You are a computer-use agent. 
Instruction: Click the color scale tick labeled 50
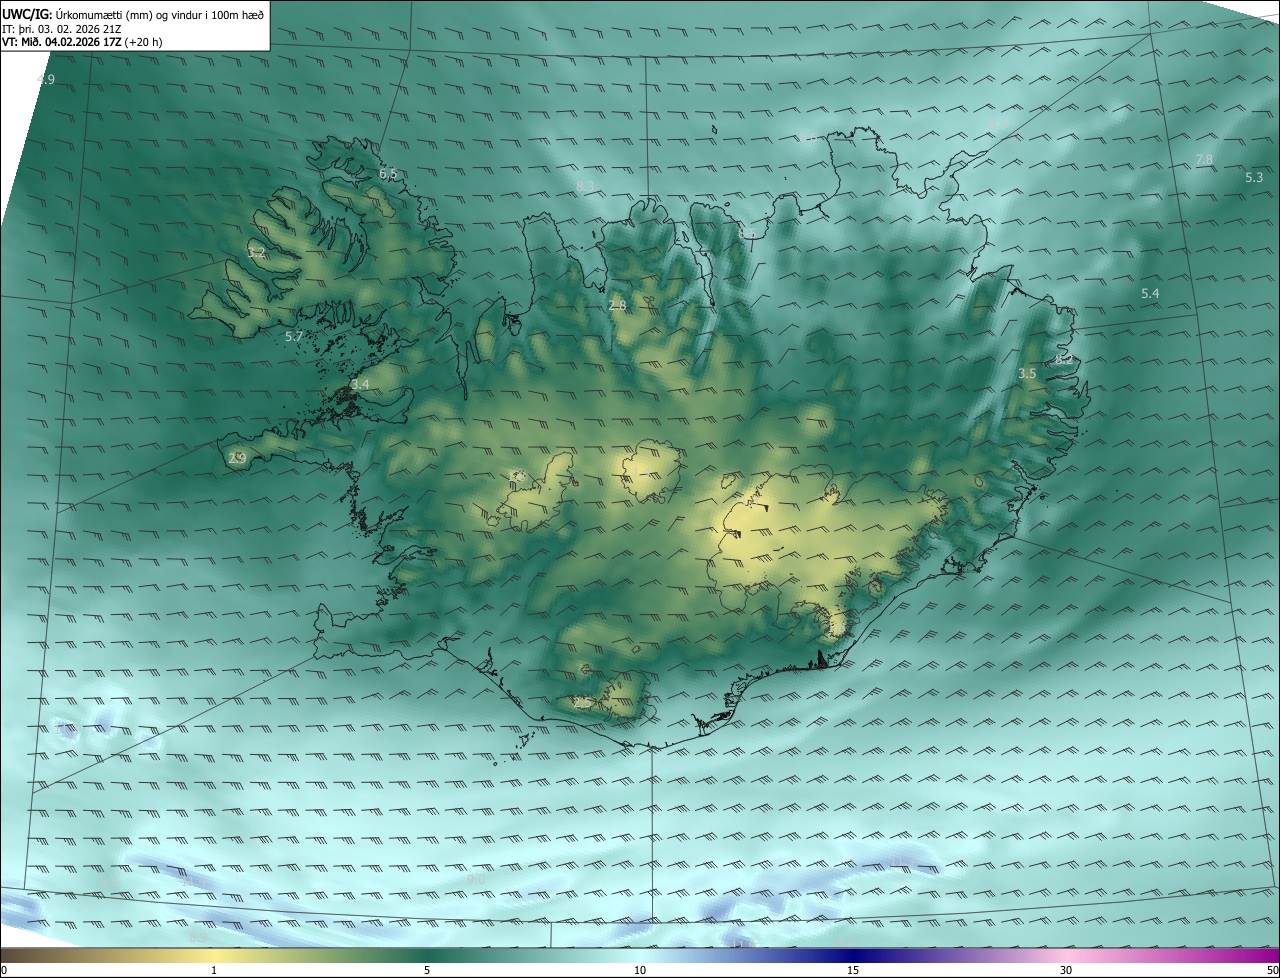point(1272,970)
